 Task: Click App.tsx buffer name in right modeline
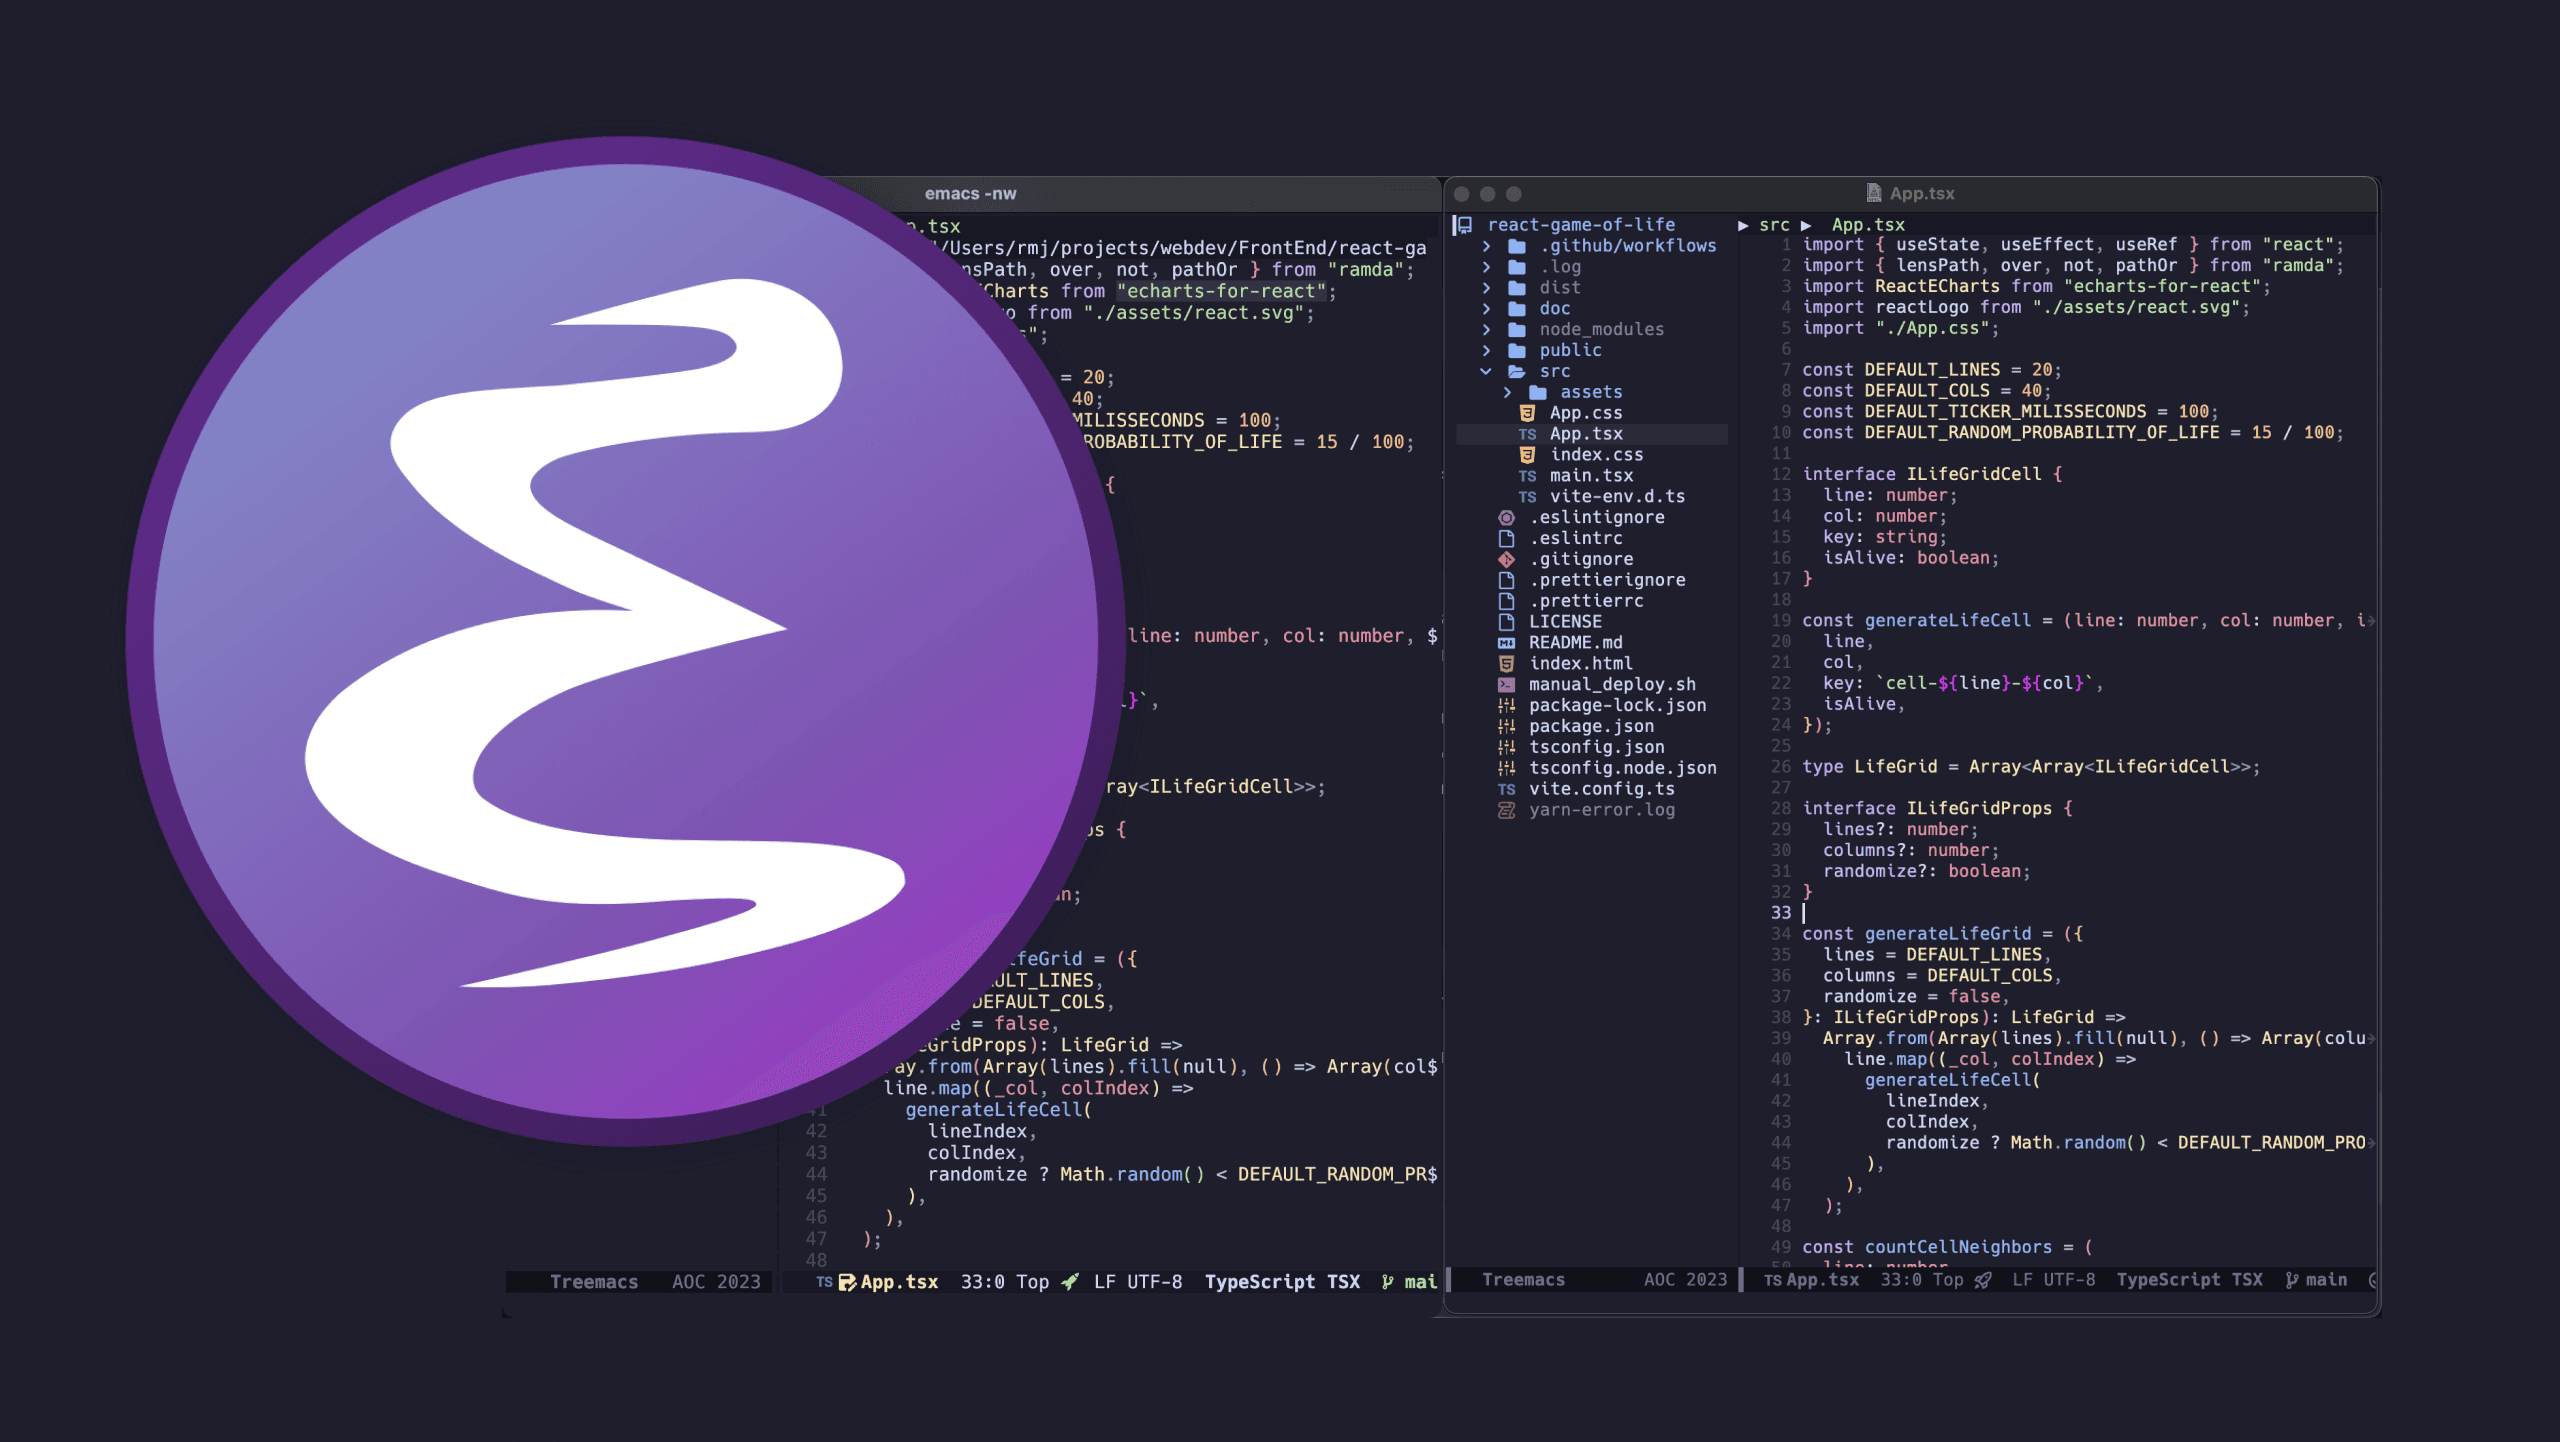pos(1822,1280)
